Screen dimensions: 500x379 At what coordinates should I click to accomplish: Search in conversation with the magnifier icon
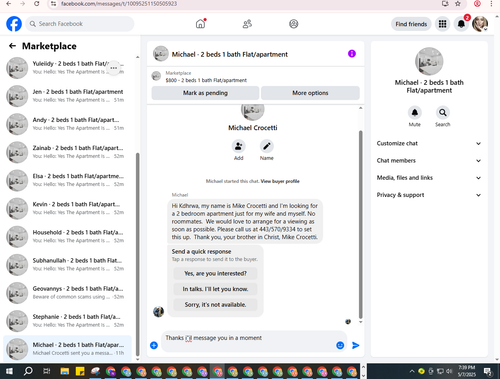[x=443, y=113]
